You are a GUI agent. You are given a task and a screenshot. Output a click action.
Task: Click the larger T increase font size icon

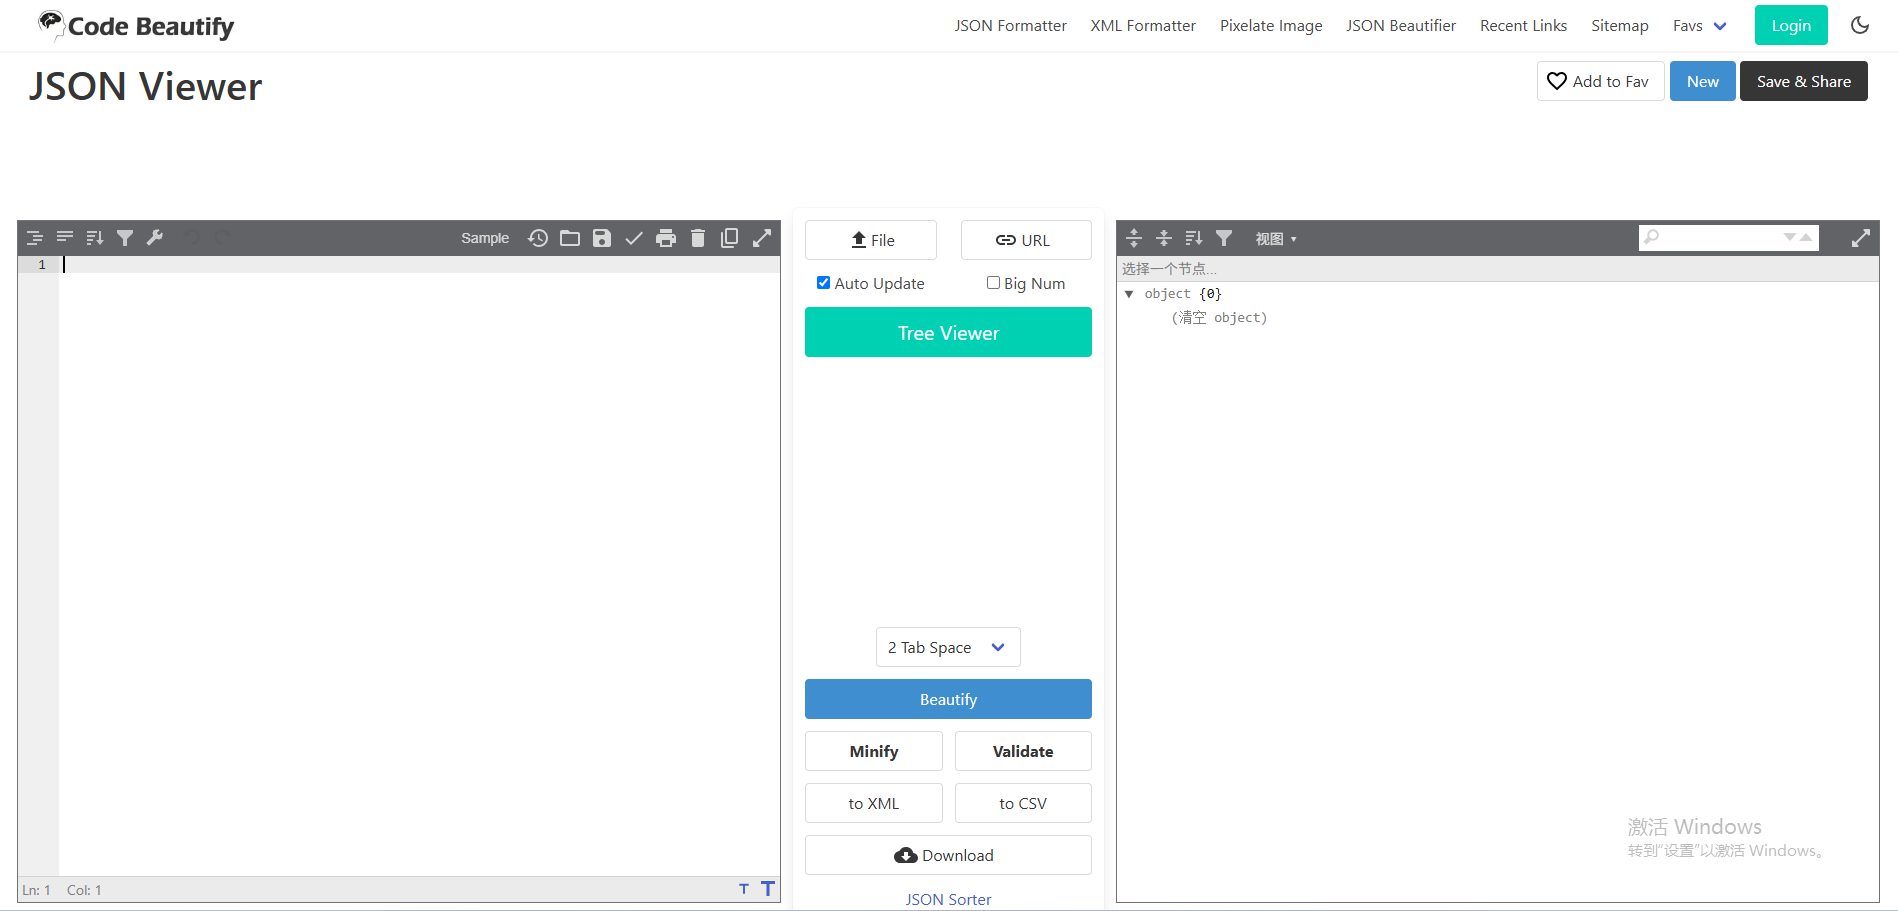click(x=768, y=888)
